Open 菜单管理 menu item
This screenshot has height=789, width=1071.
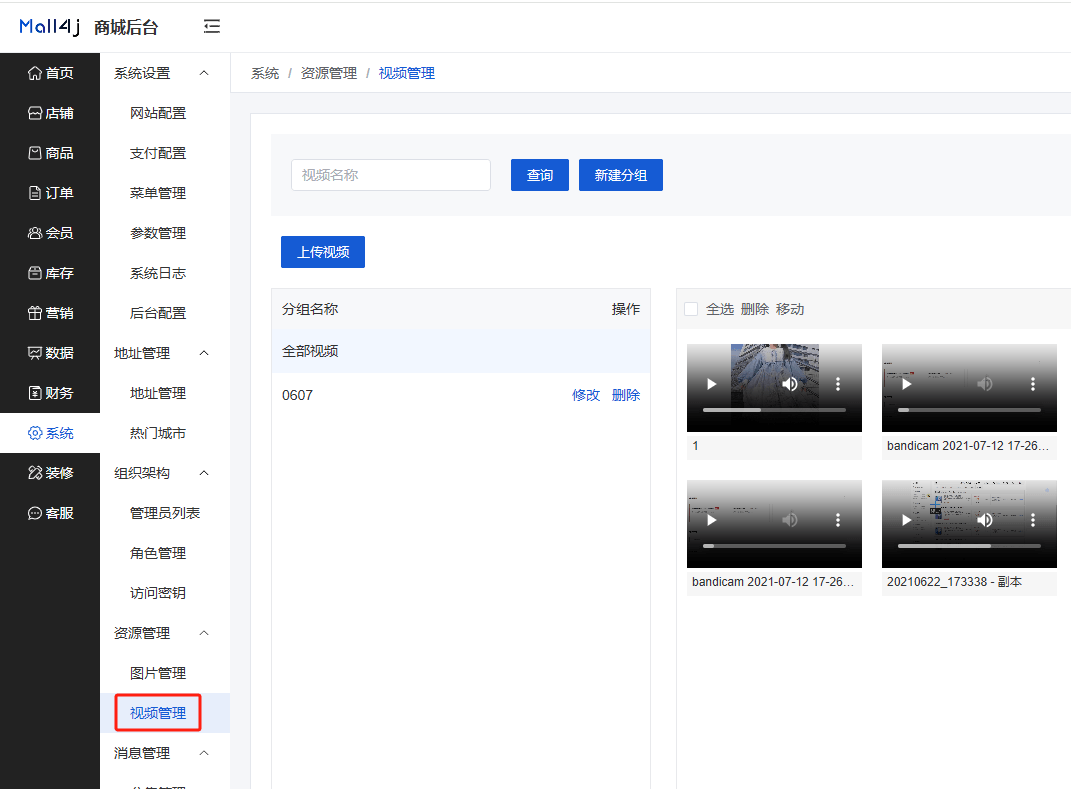click(158, 193)
